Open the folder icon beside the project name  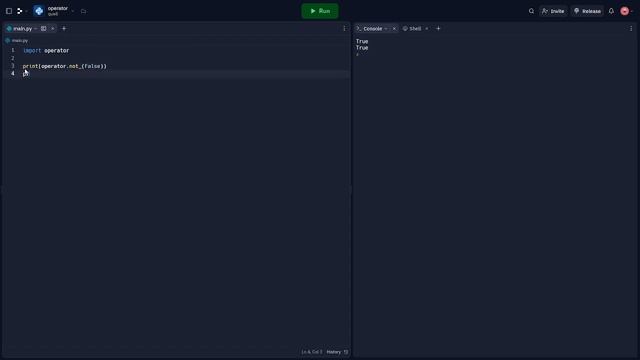click(83, 11)
